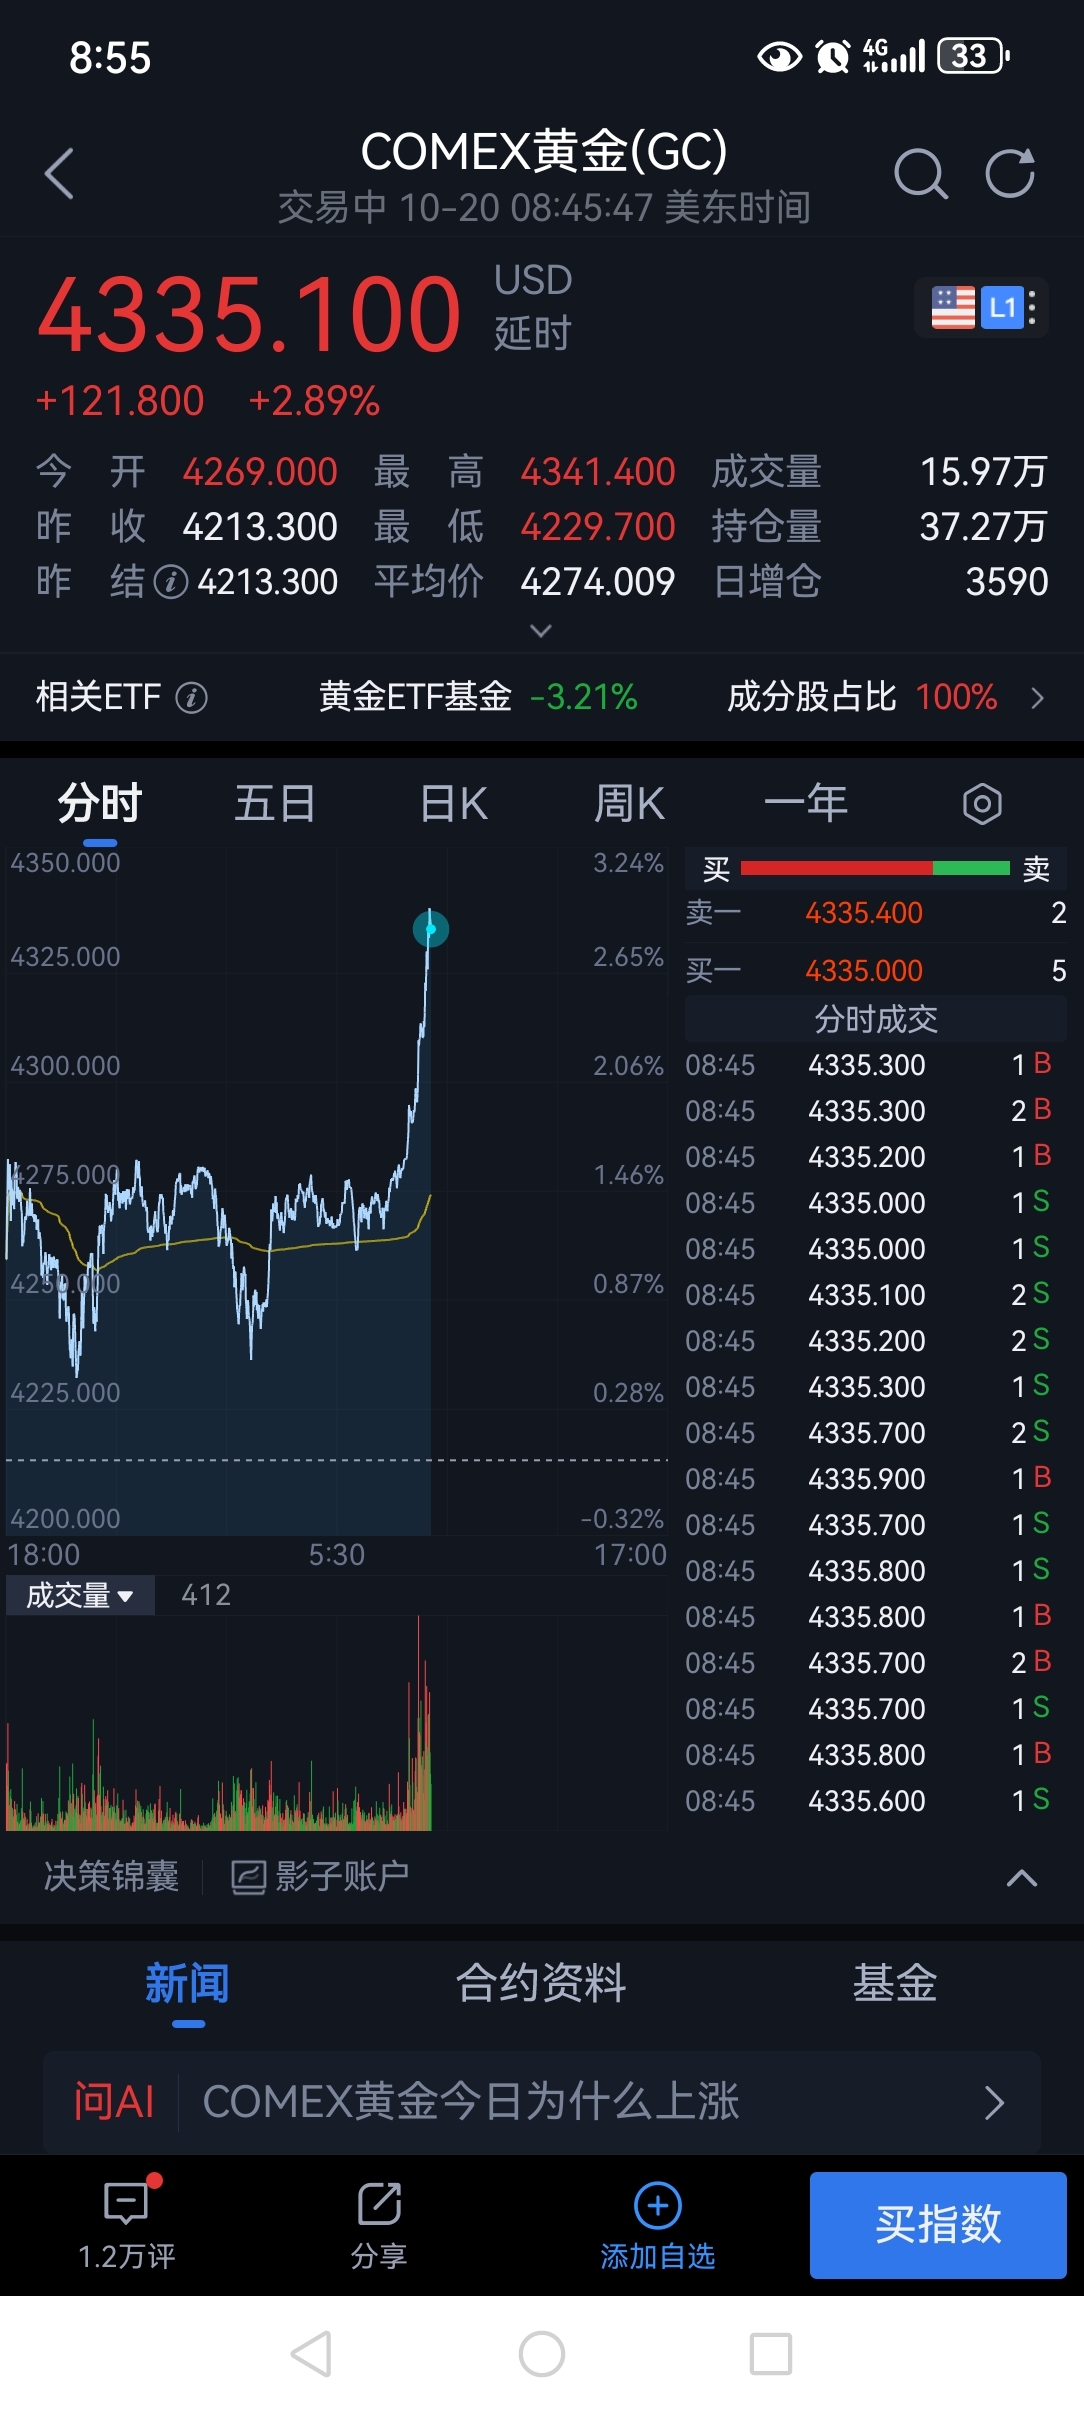Screen dimensions: 1084x2412
Task: Tap the main price 4335.100
Action: [249, 316]
